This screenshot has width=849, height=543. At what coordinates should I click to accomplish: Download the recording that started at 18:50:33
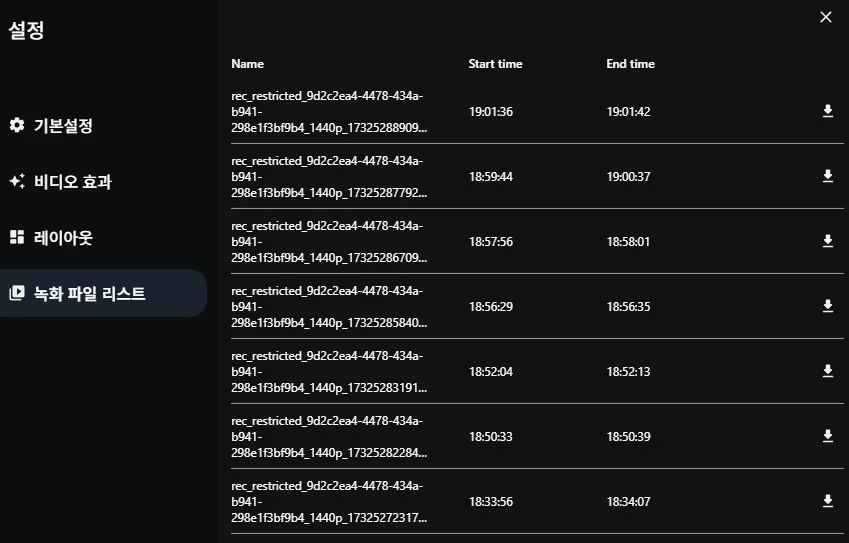click(x=827, y=436)
